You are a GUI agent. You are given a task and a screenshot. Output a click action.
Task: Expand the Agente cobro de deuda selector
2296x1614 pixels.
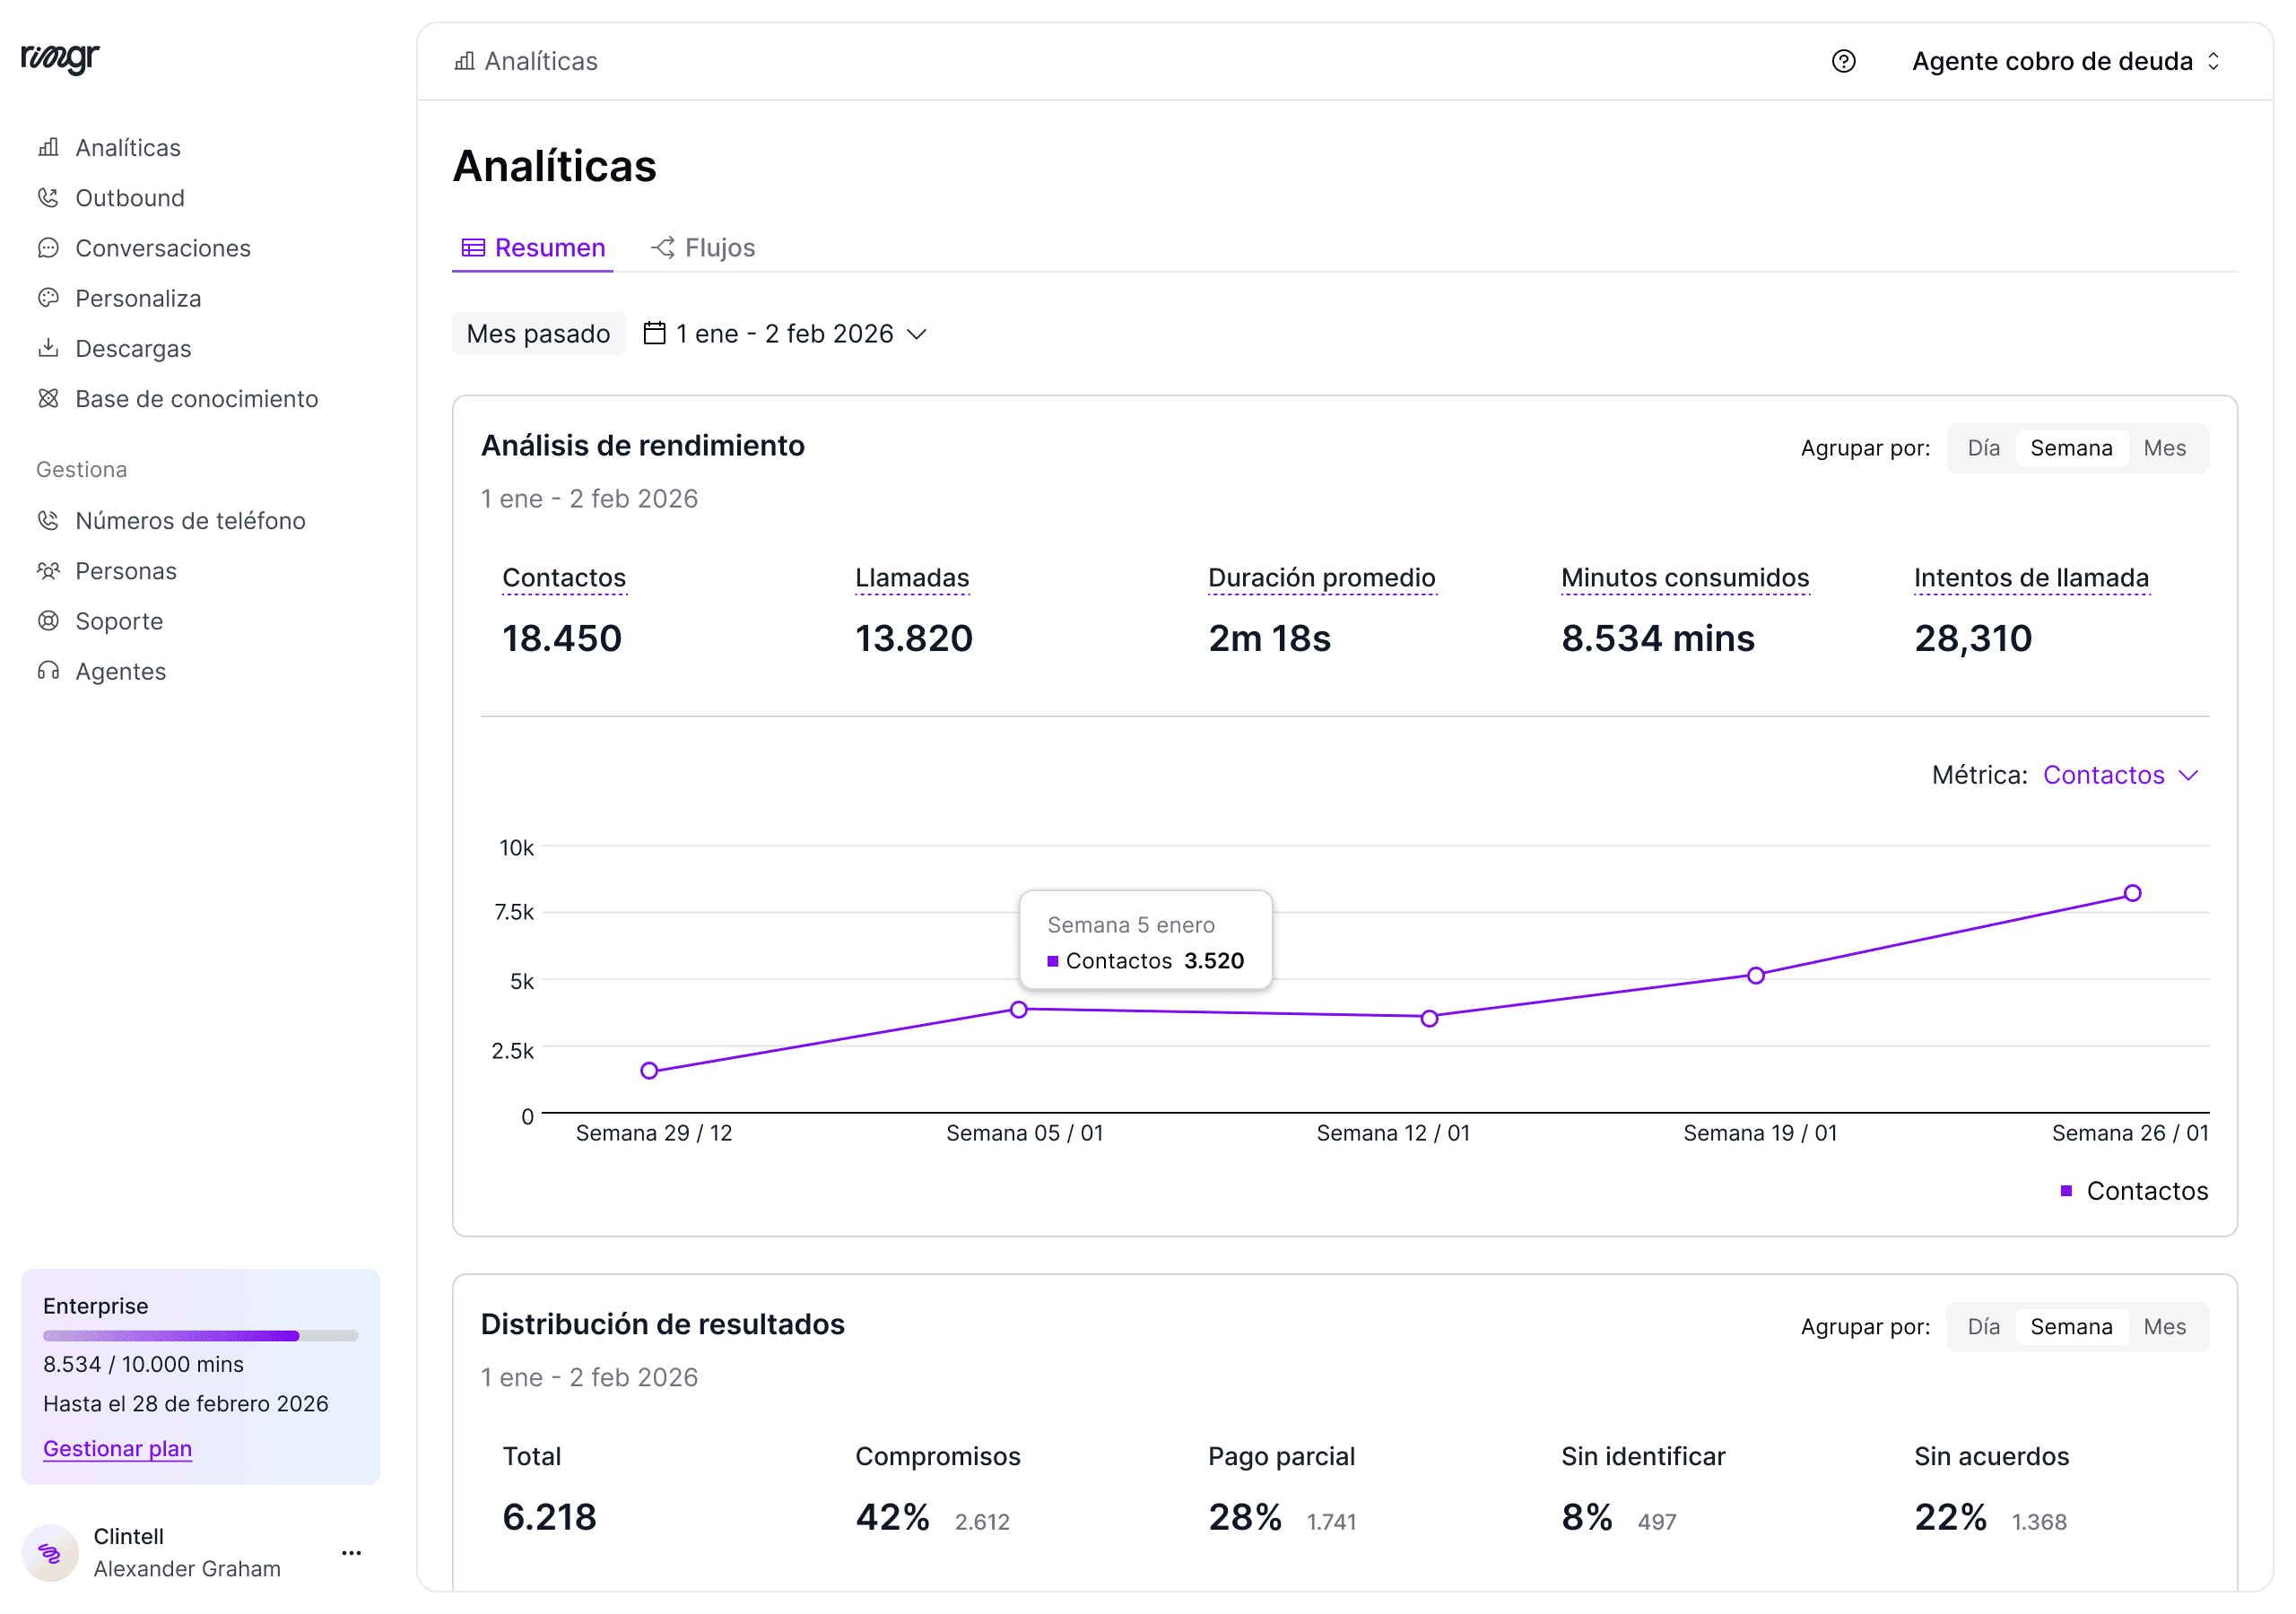pos(2066,61)
